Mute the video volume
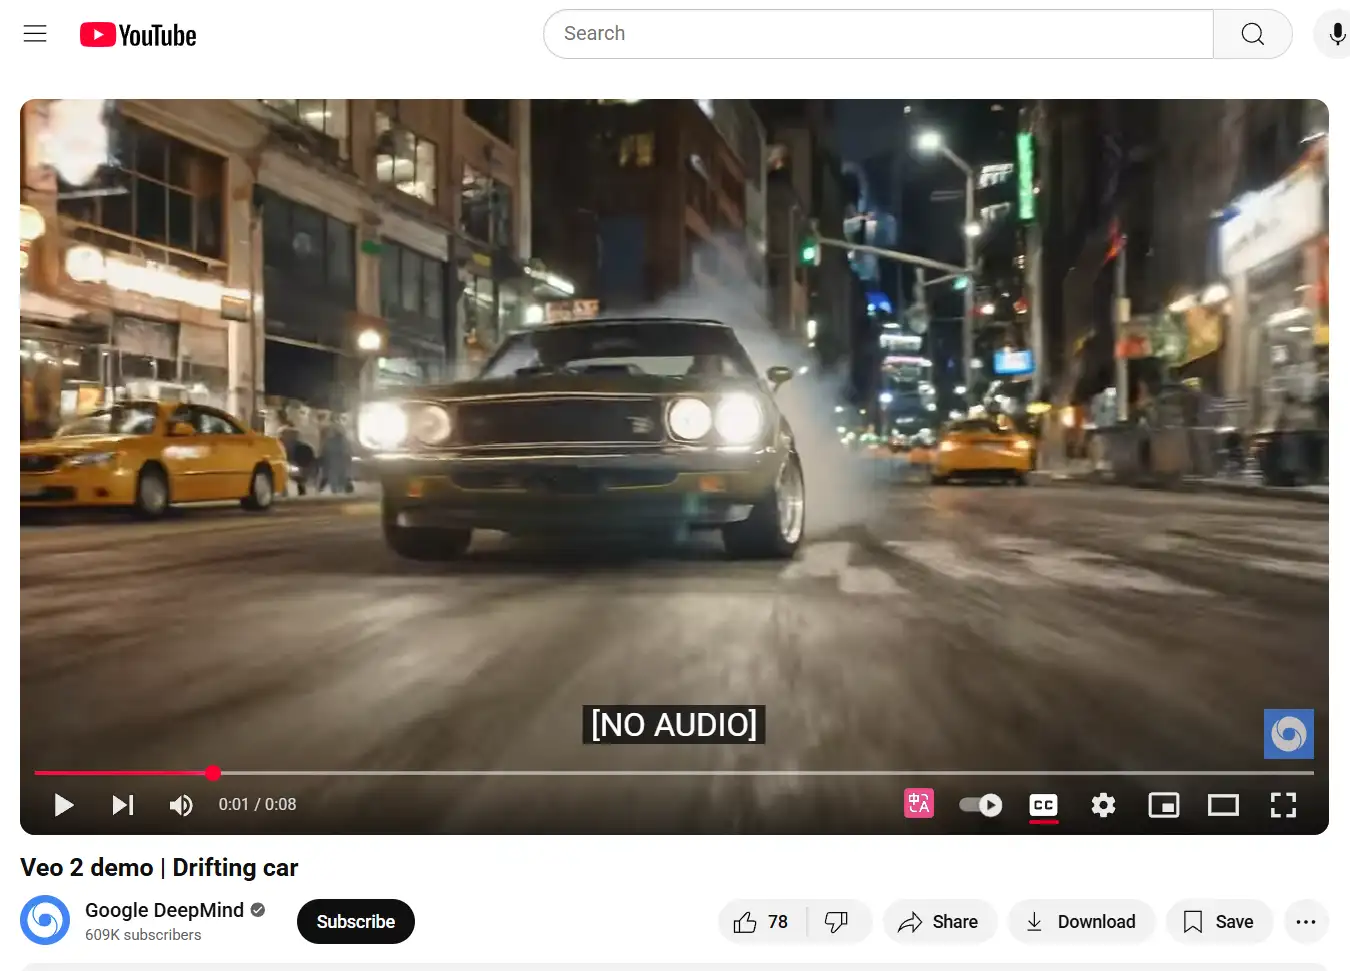Screen dimensions: 1350x971 (x=181, y=805)
